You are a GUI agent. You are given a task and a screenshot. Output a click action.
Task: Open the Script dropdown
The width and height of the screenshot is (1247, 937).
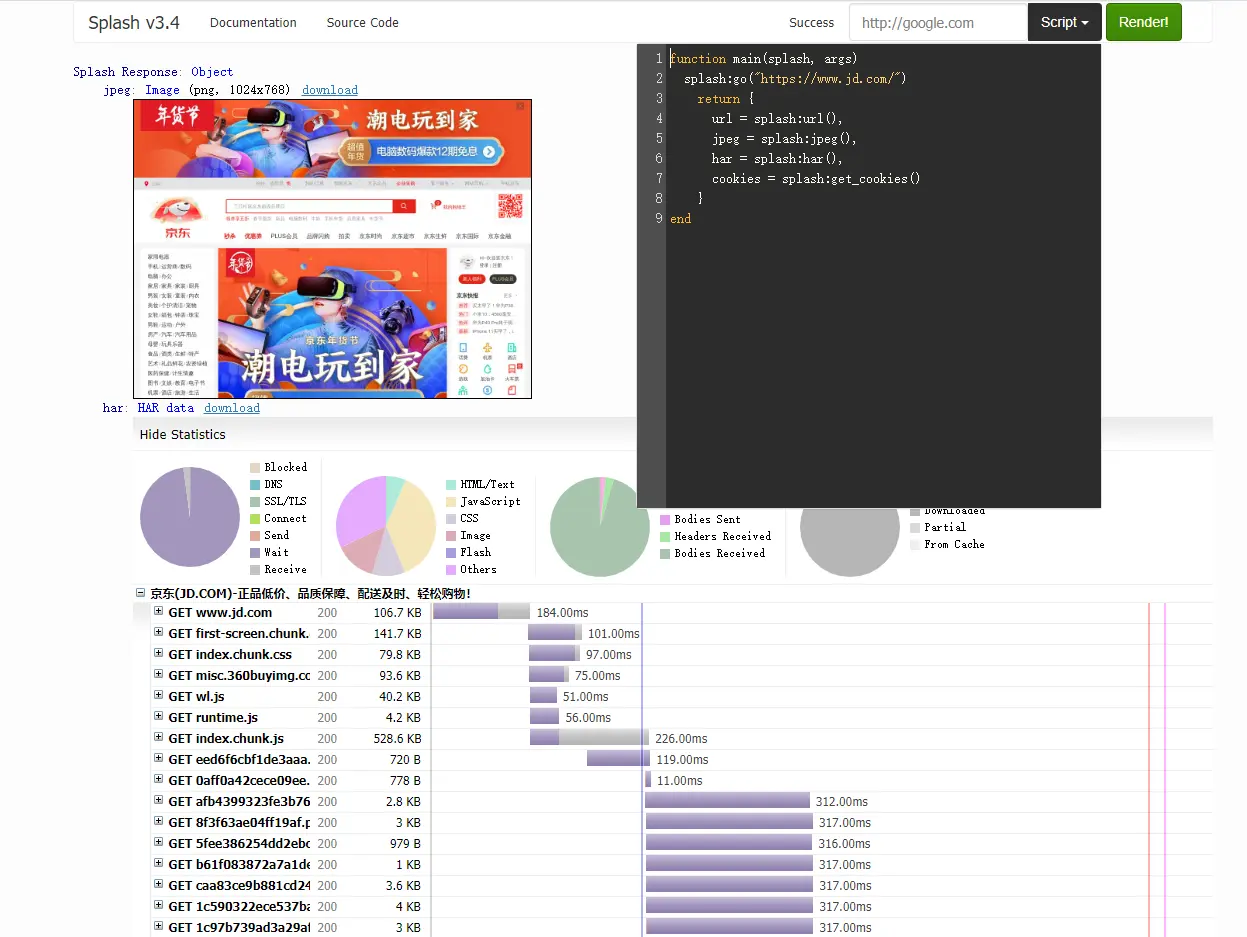[1065, 22]
